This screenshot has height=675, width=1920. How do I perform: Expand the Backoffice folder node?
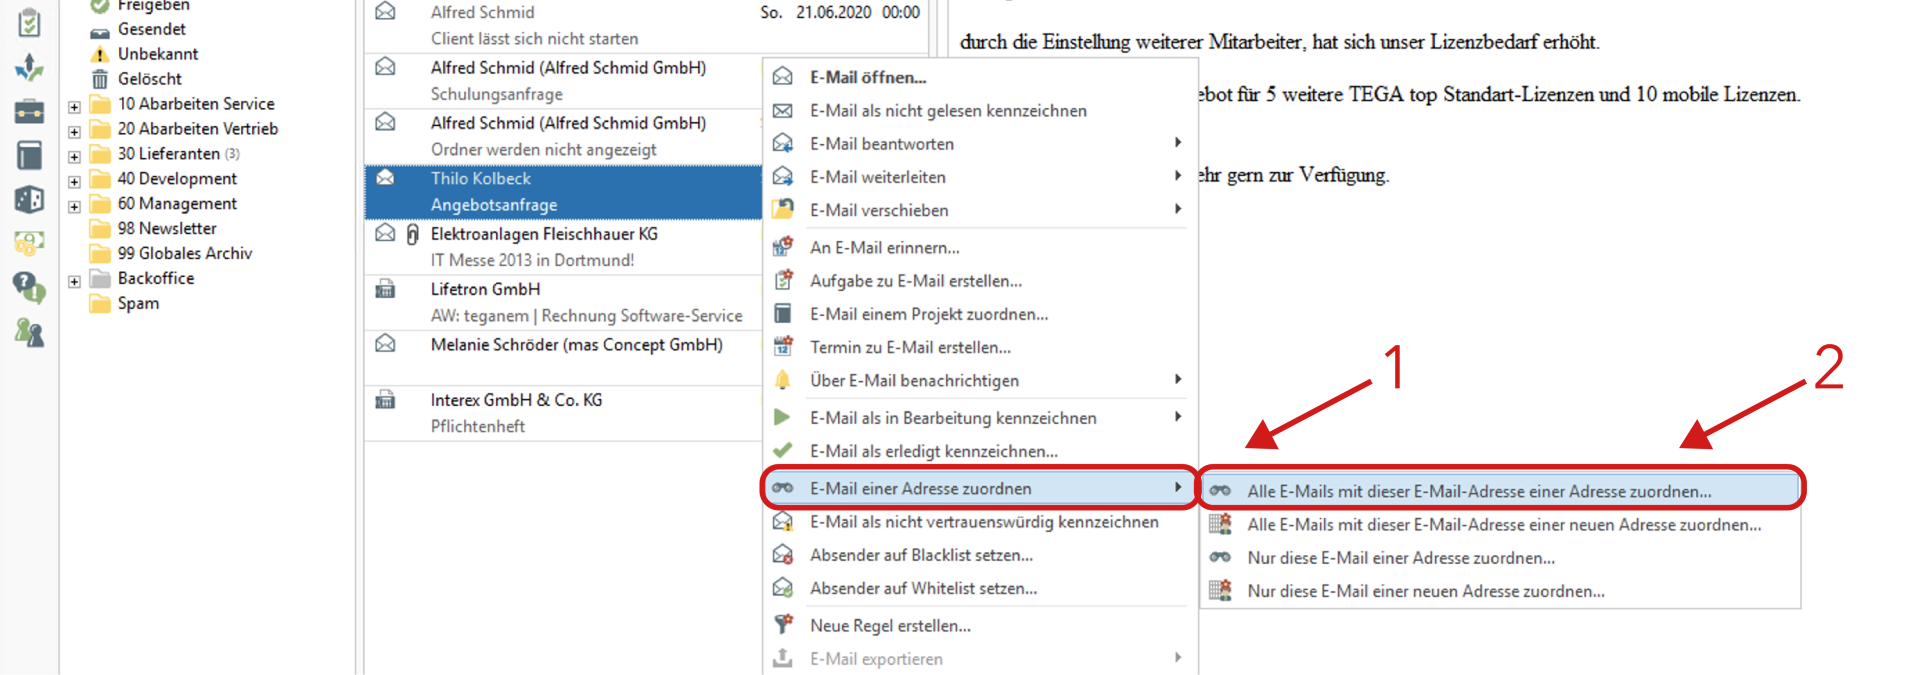click(74, 281)
